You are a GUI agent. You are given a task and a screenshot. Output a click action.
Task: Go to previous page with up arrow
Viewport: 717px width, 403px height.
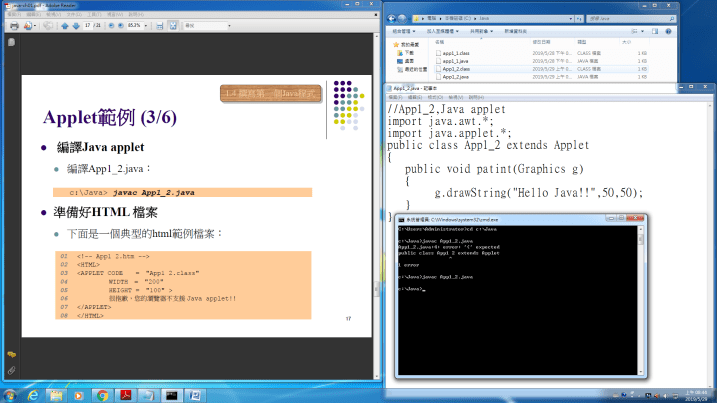pos(65,26)
